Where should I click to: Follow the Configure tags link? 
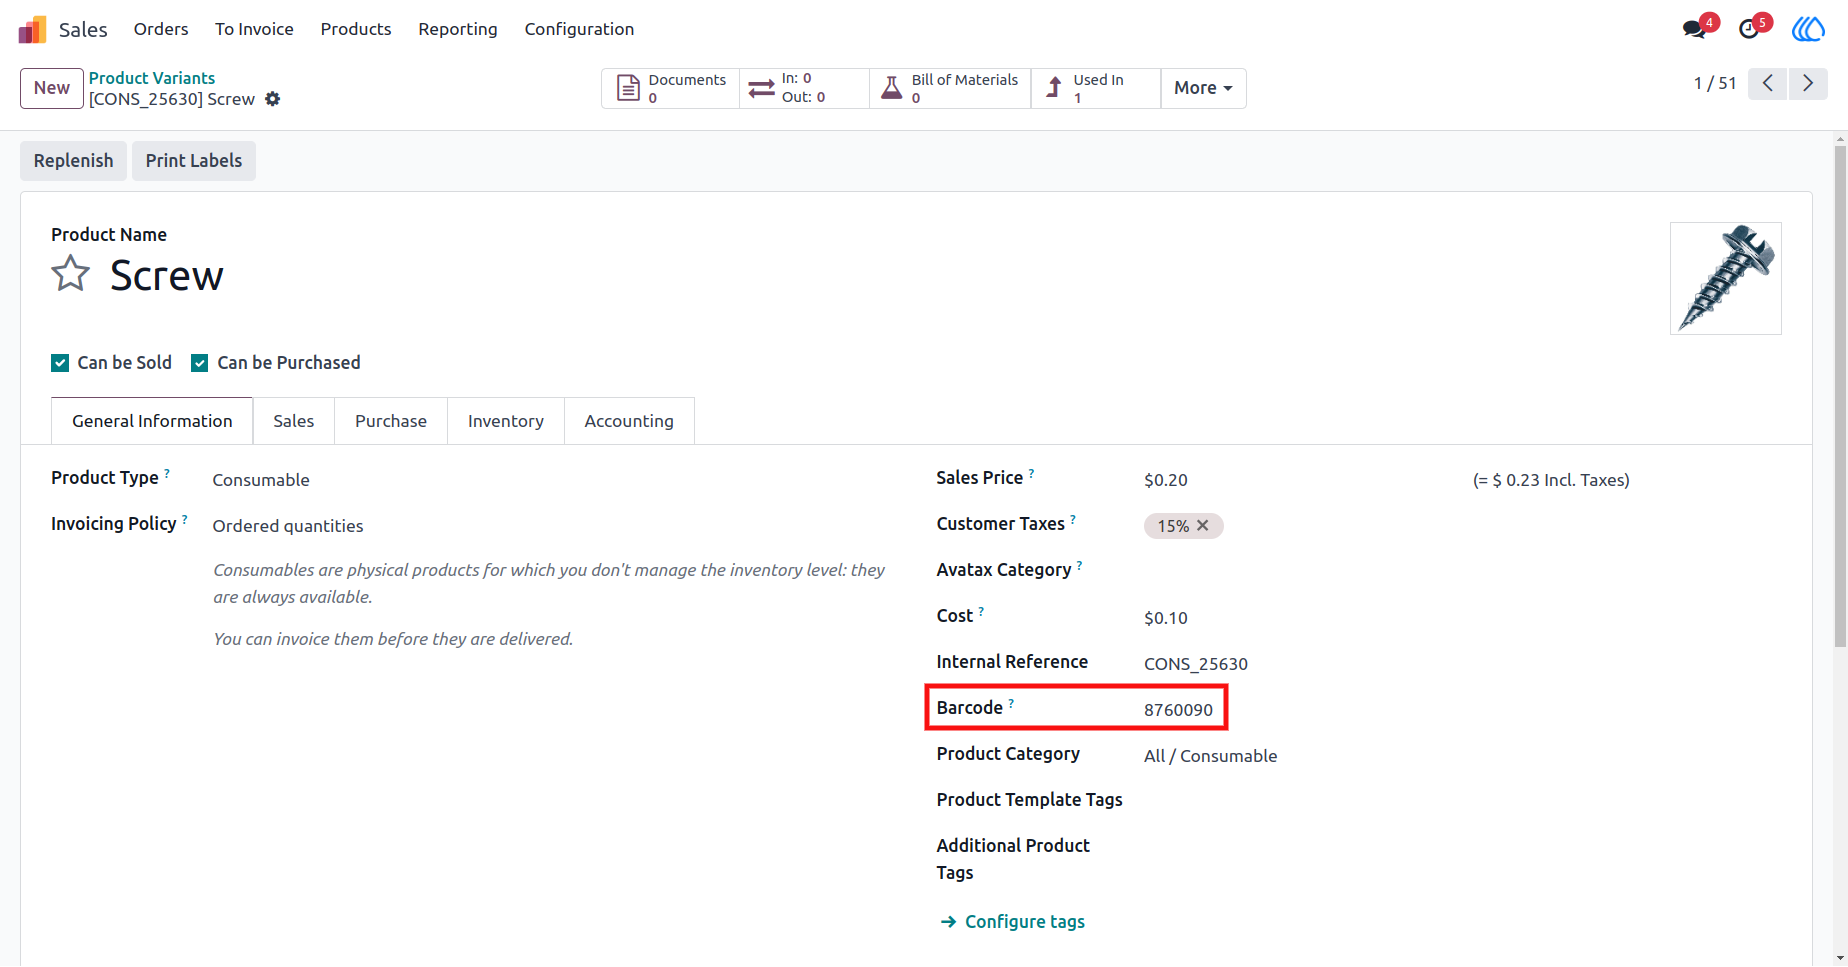(x=1013, y=922)
